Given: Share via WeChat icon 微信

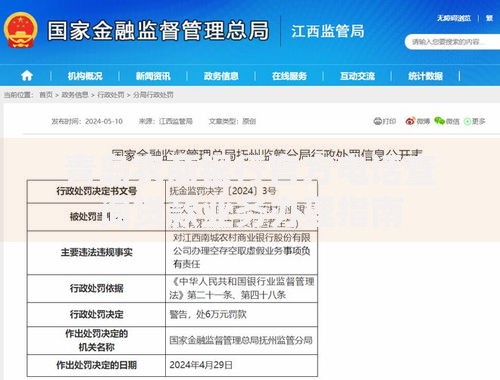Looking at the screenshot, I should coord(447,121).
